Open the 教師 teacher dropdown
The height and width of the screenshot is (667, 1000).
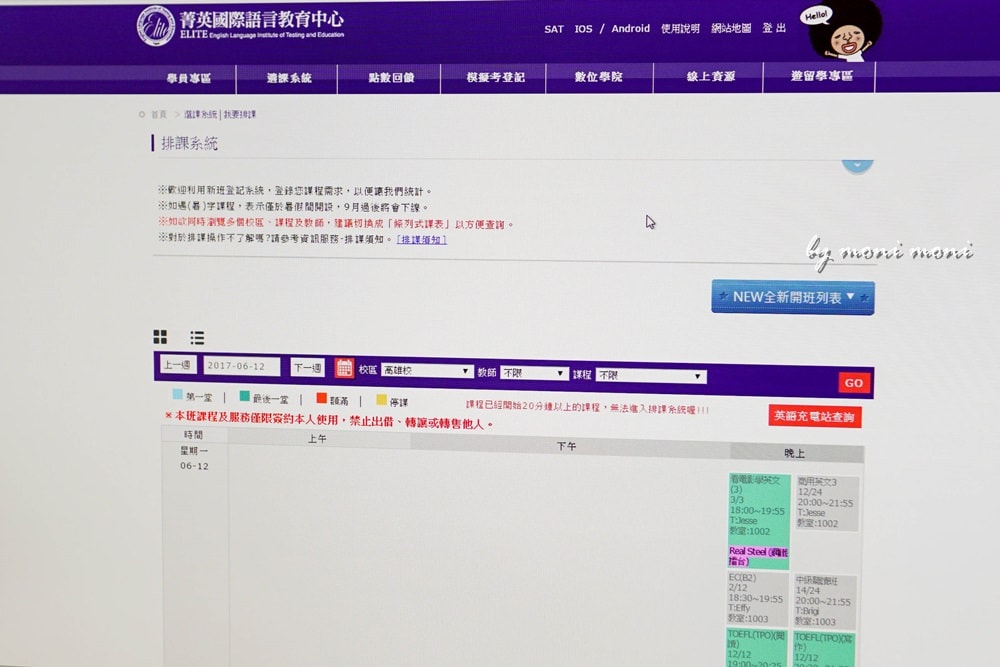[x=534, y=373]
